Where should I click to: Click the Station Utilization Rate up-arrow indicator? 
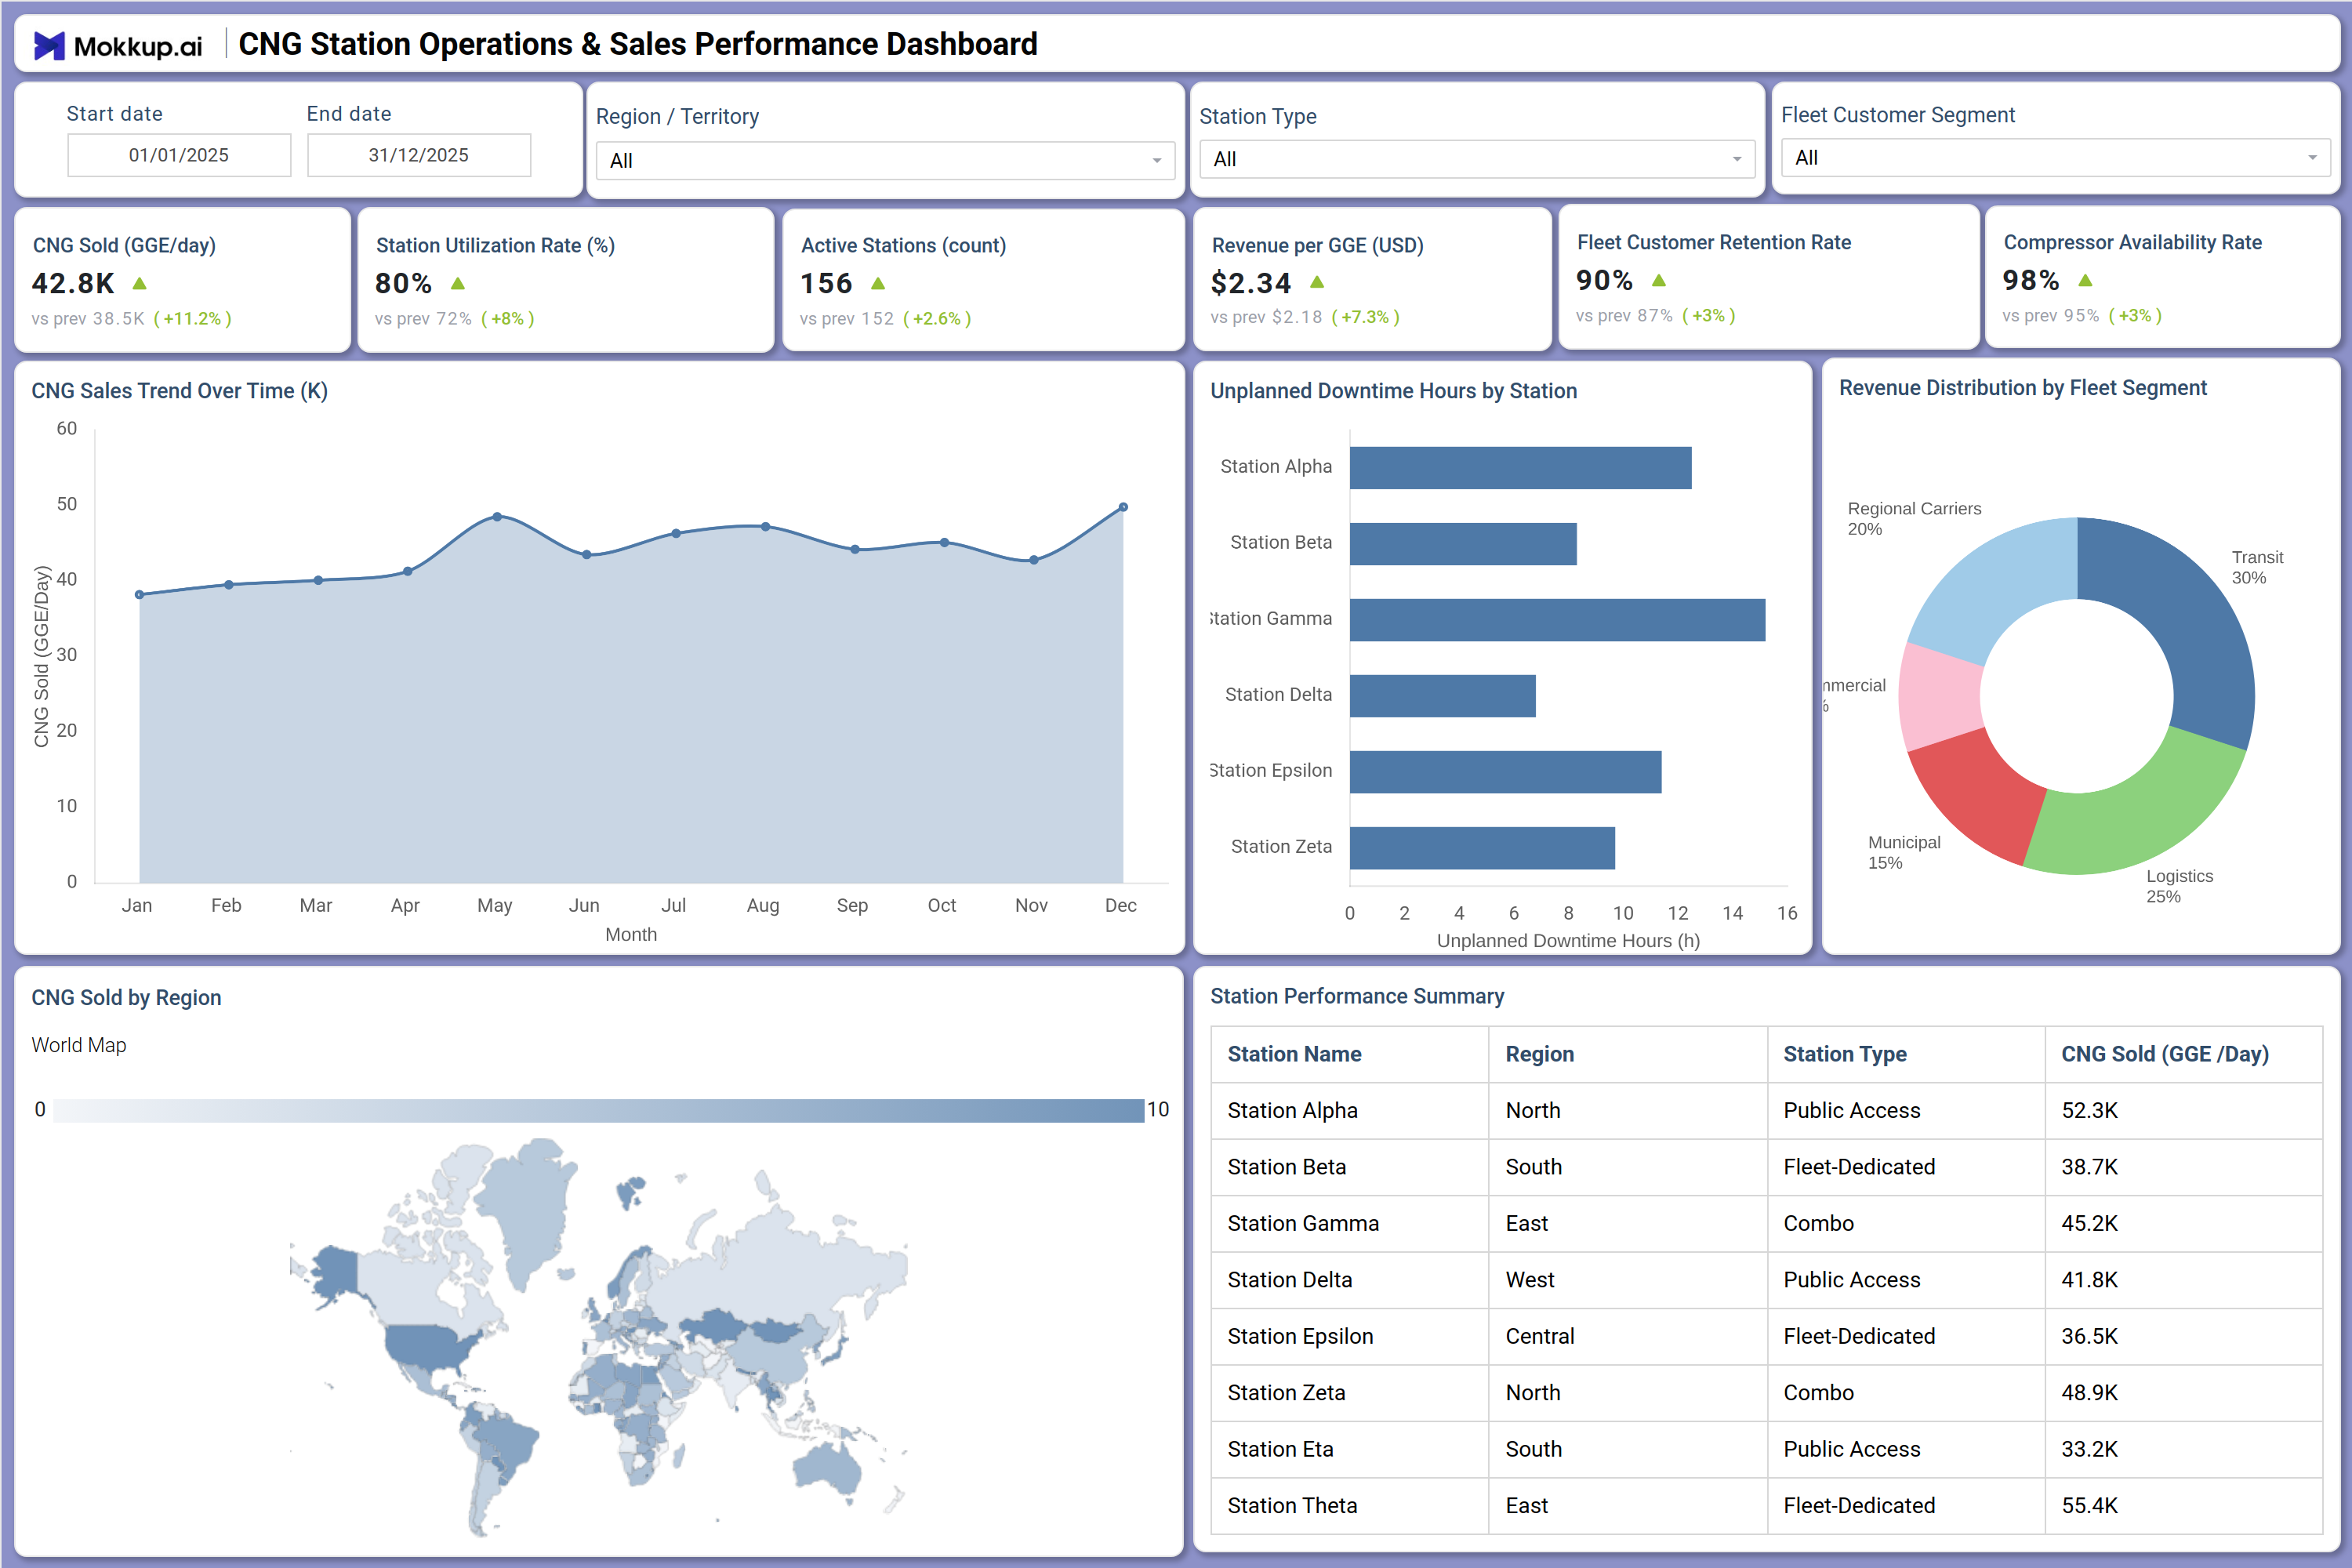[x=458, y=284]
